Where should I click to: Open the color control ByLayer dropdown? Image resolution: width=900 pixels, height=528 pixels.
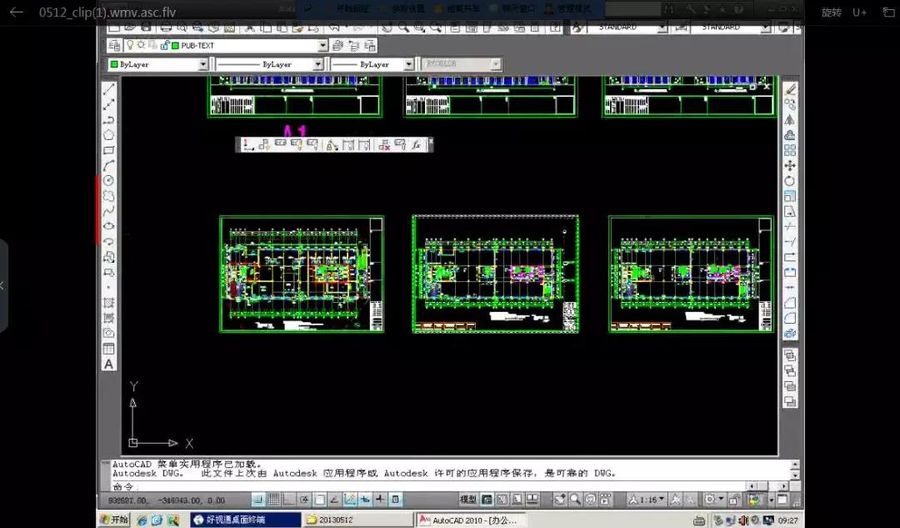coord(203,64)
